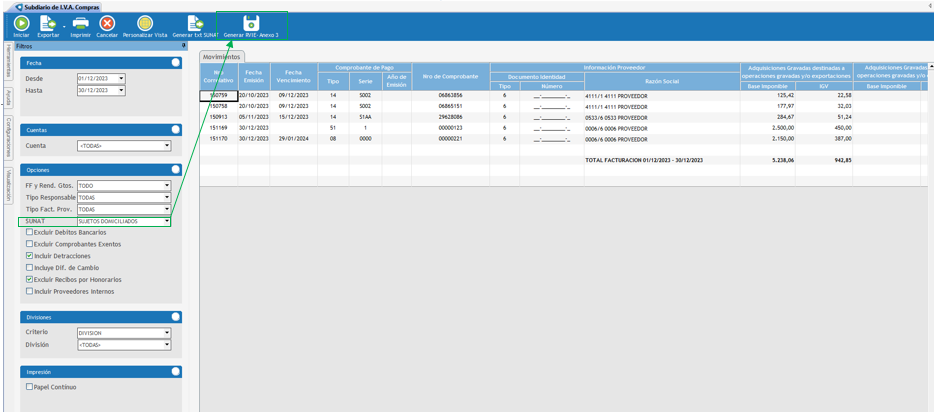Uncheck the Incluir Detracciones checkbox

[x=29, y=256]
